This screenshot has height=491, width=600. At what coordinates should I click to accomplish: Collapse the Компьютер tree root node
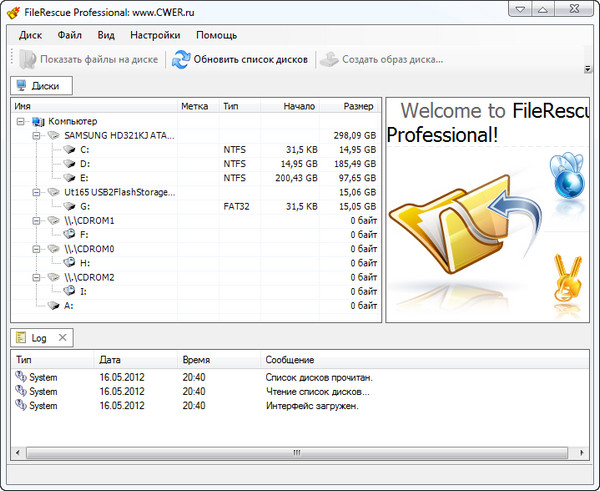22,121
